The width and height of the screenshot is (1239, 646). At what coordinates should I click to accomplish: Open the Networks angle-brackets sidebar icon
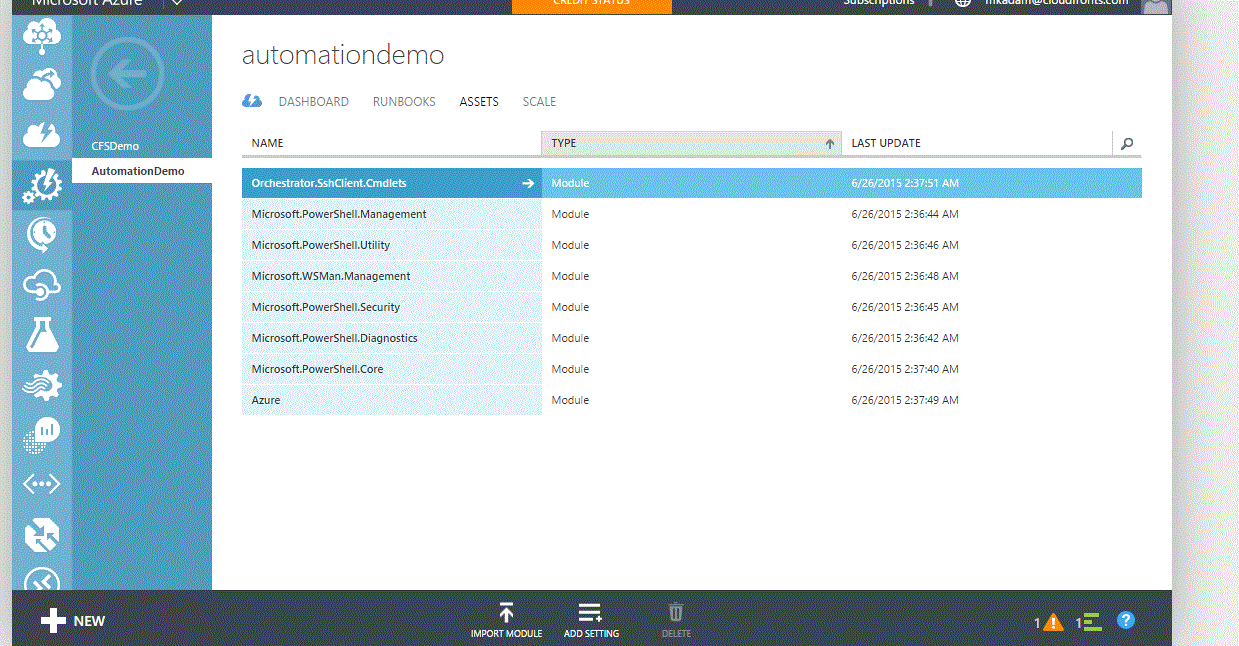tap(42, 484)
